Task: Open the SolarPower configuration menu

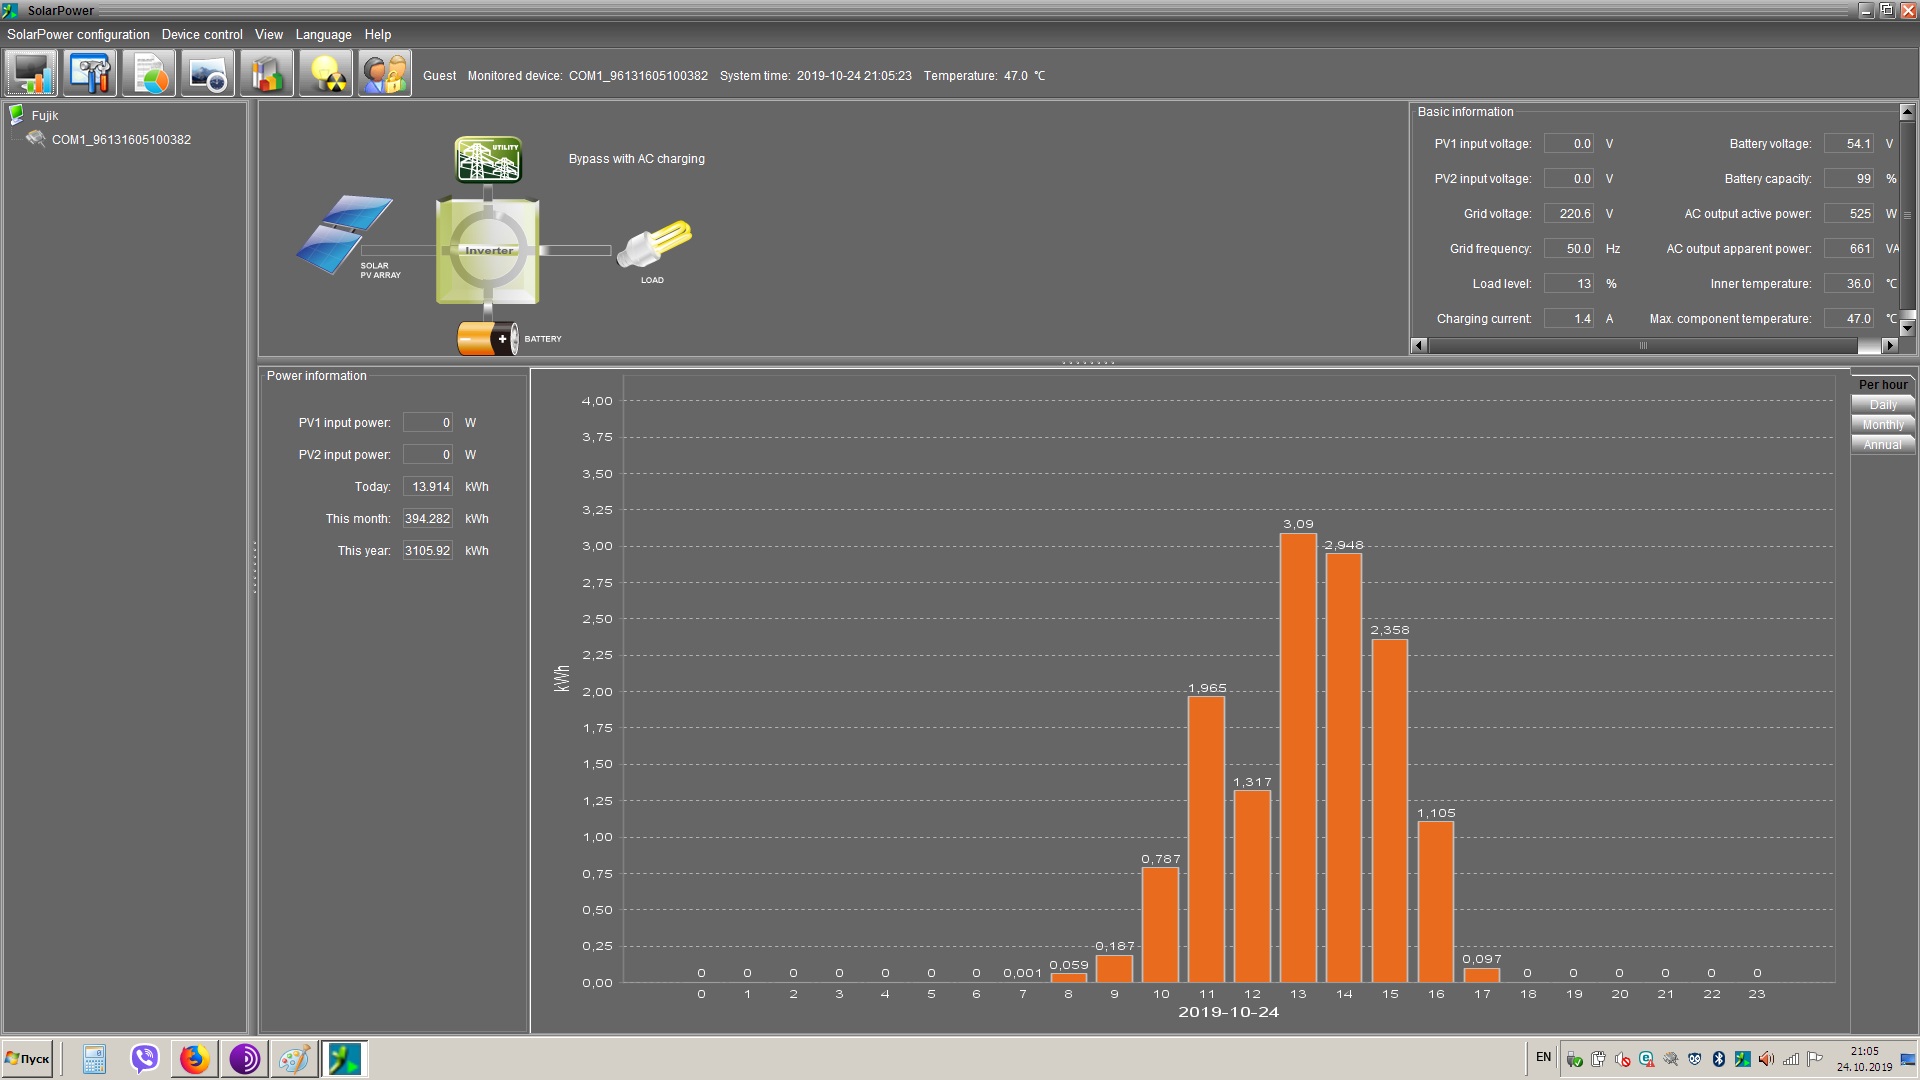Action: pos(78,34)
